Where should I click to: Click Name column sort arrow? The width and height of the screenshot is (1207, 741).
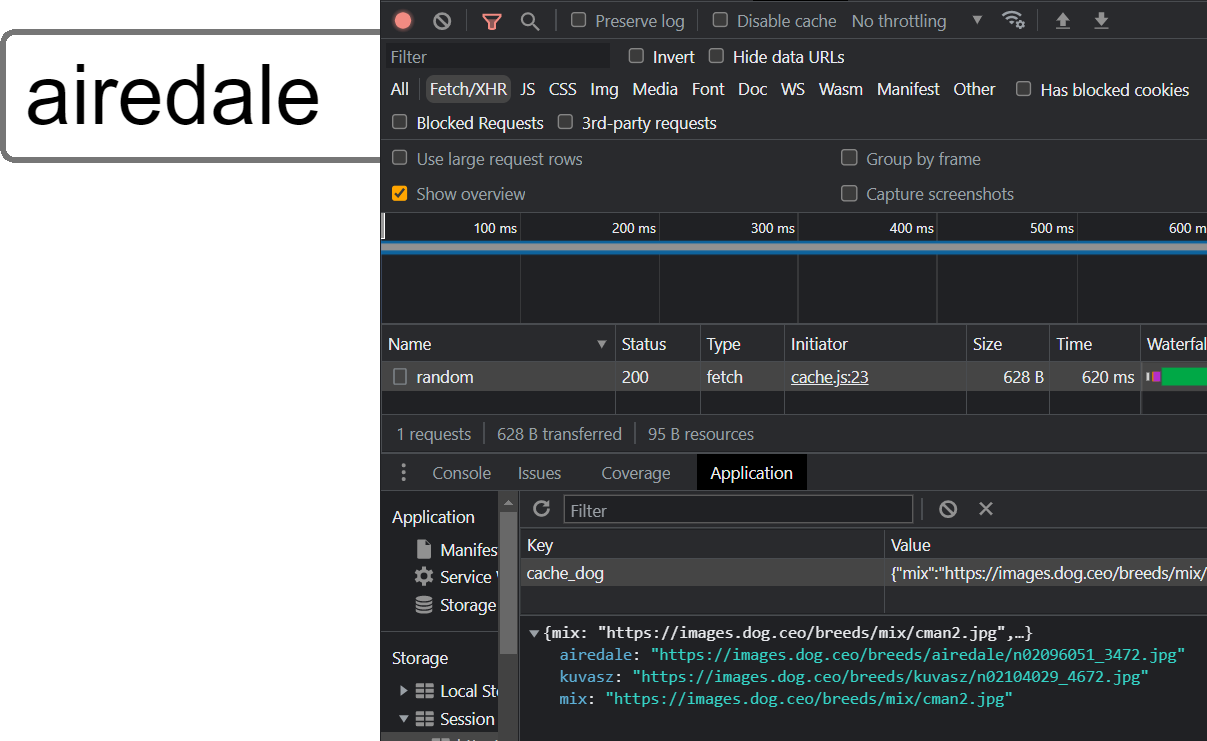click(602, 344)
